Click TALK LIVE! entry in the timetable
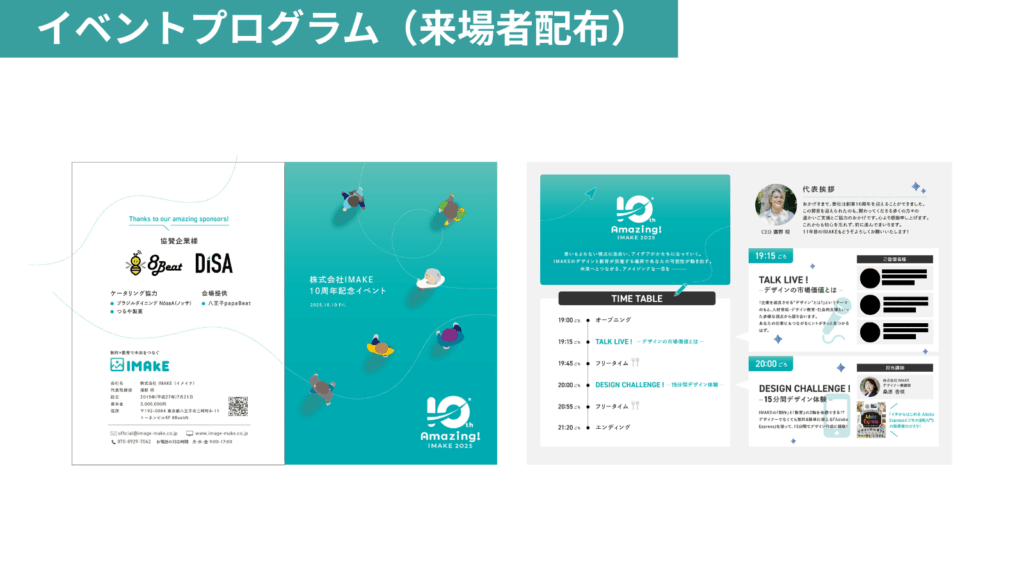Image resolution: width=1024 pixels, height=576 pixels. pos(615,341)
